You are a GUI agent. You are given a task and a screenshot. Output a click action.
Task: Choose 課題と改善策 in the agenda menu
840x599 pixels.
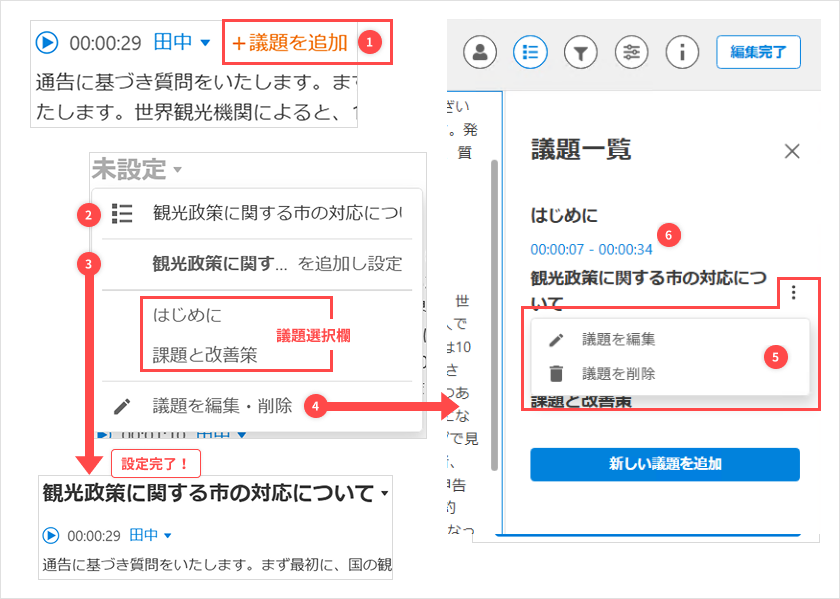pyautogui.click(x=204, y=354)
